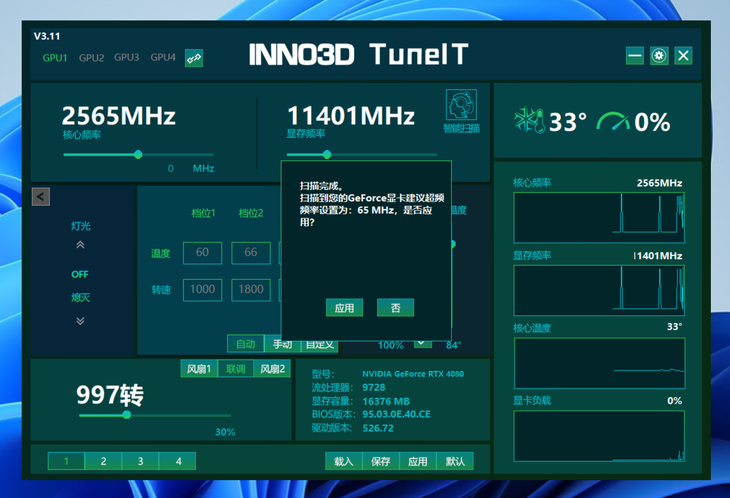
Task: Click bottom 应用 apply button
Action: 418,461
